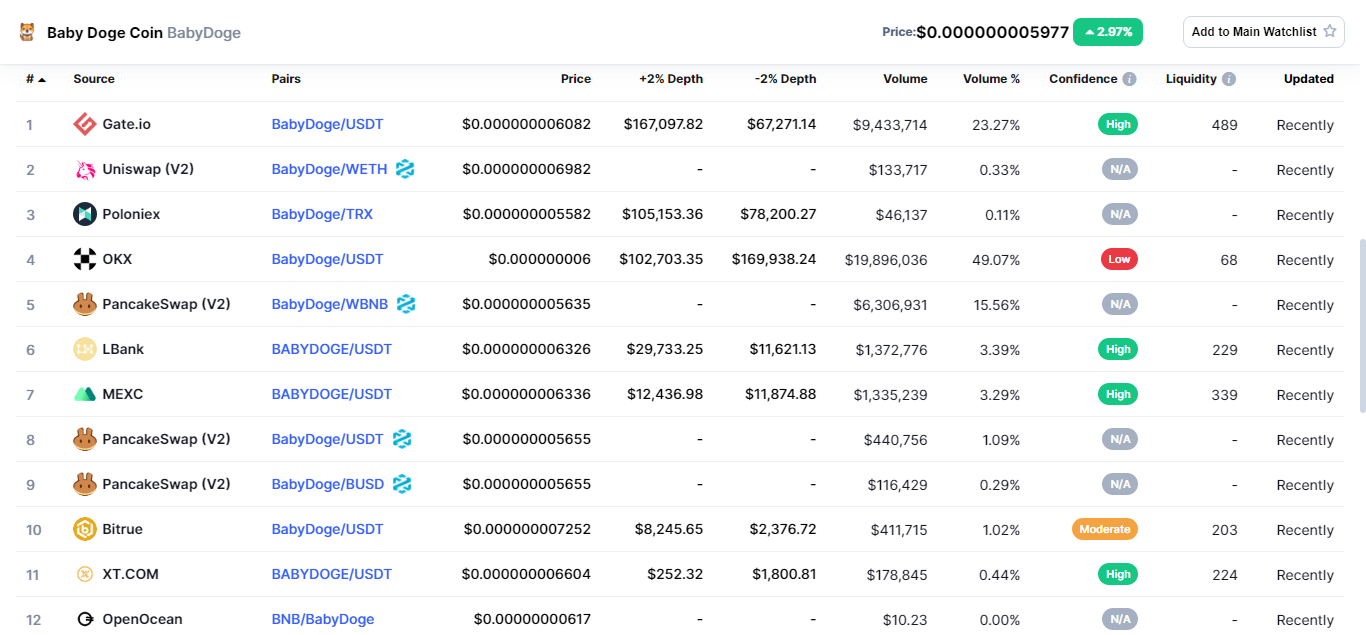Image resolution: width=1366 pixels, height=635 pixels.
Task: Open the BabyDoge/WETH pair link
Action: coord(329,169)
